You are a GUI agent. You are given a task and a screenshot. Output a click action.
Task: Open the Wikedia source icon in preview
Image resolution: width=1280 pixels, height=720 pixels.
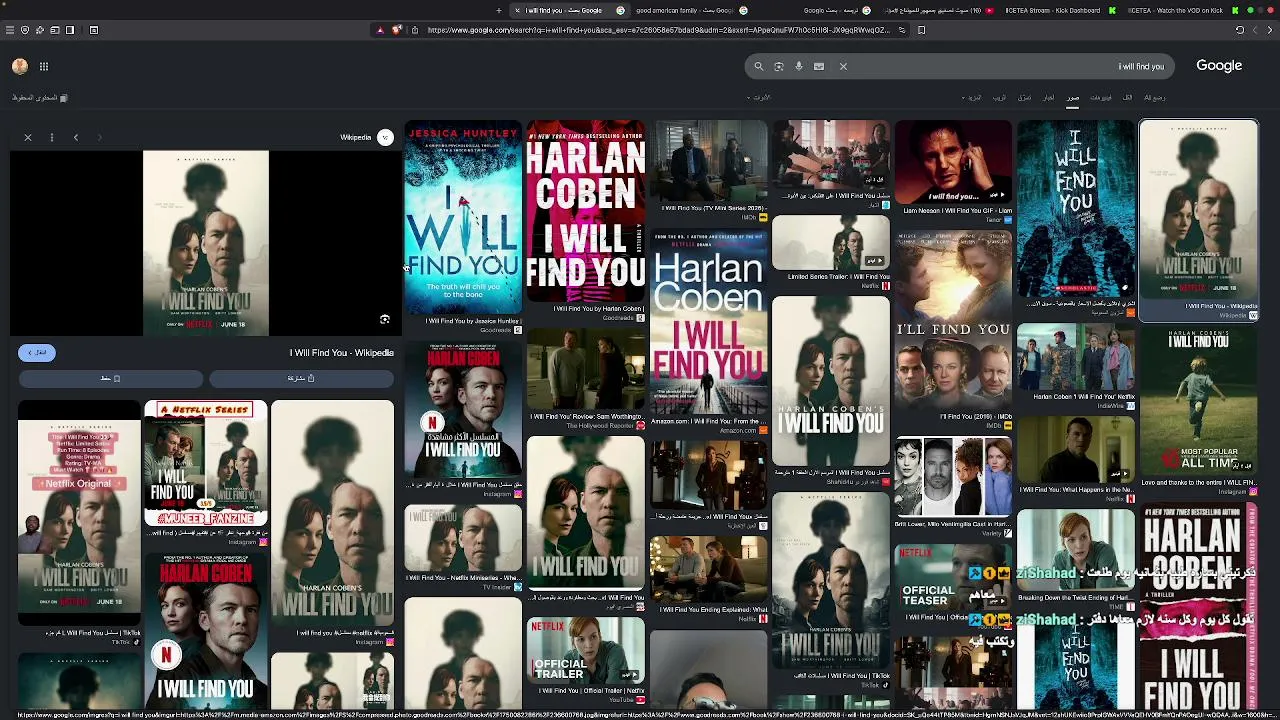click(385, 137)
